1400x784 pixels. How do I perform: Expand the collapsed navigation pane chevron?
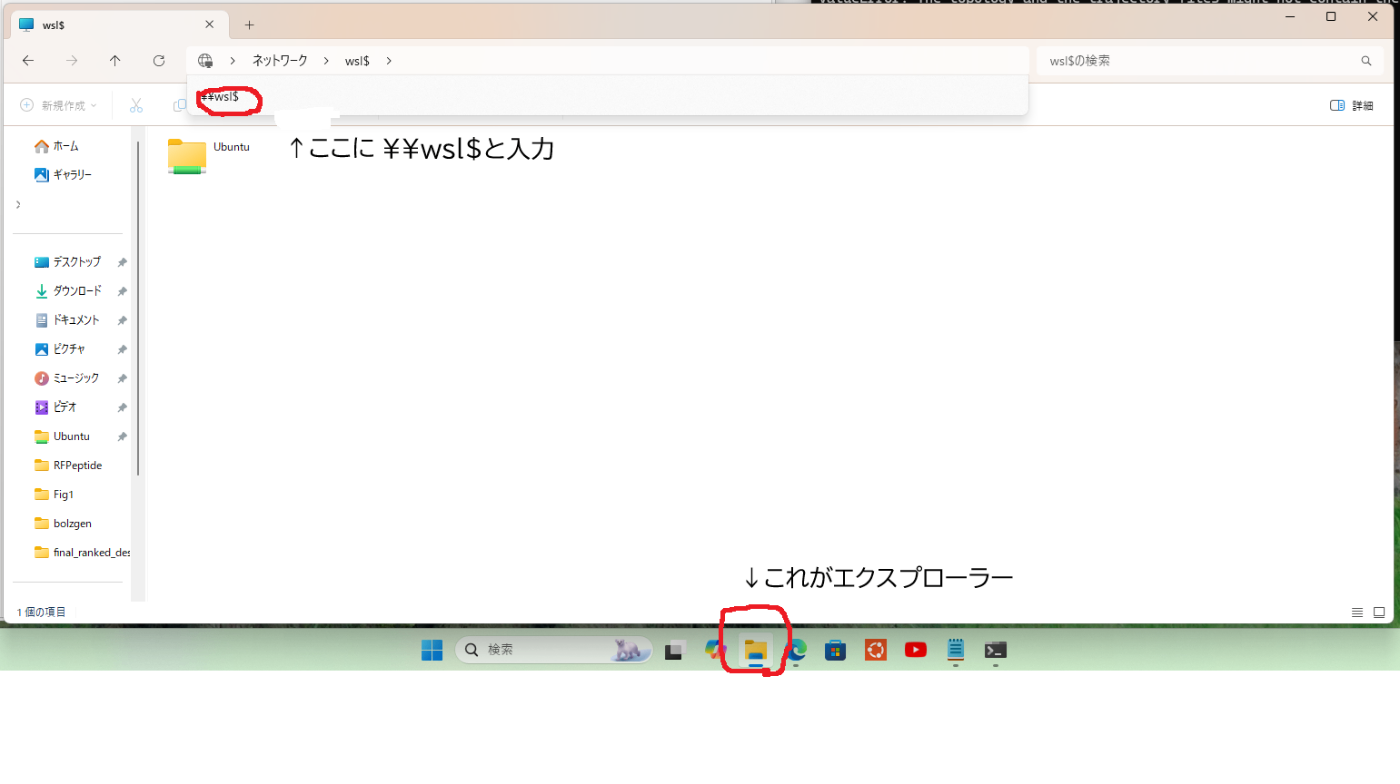18,204
